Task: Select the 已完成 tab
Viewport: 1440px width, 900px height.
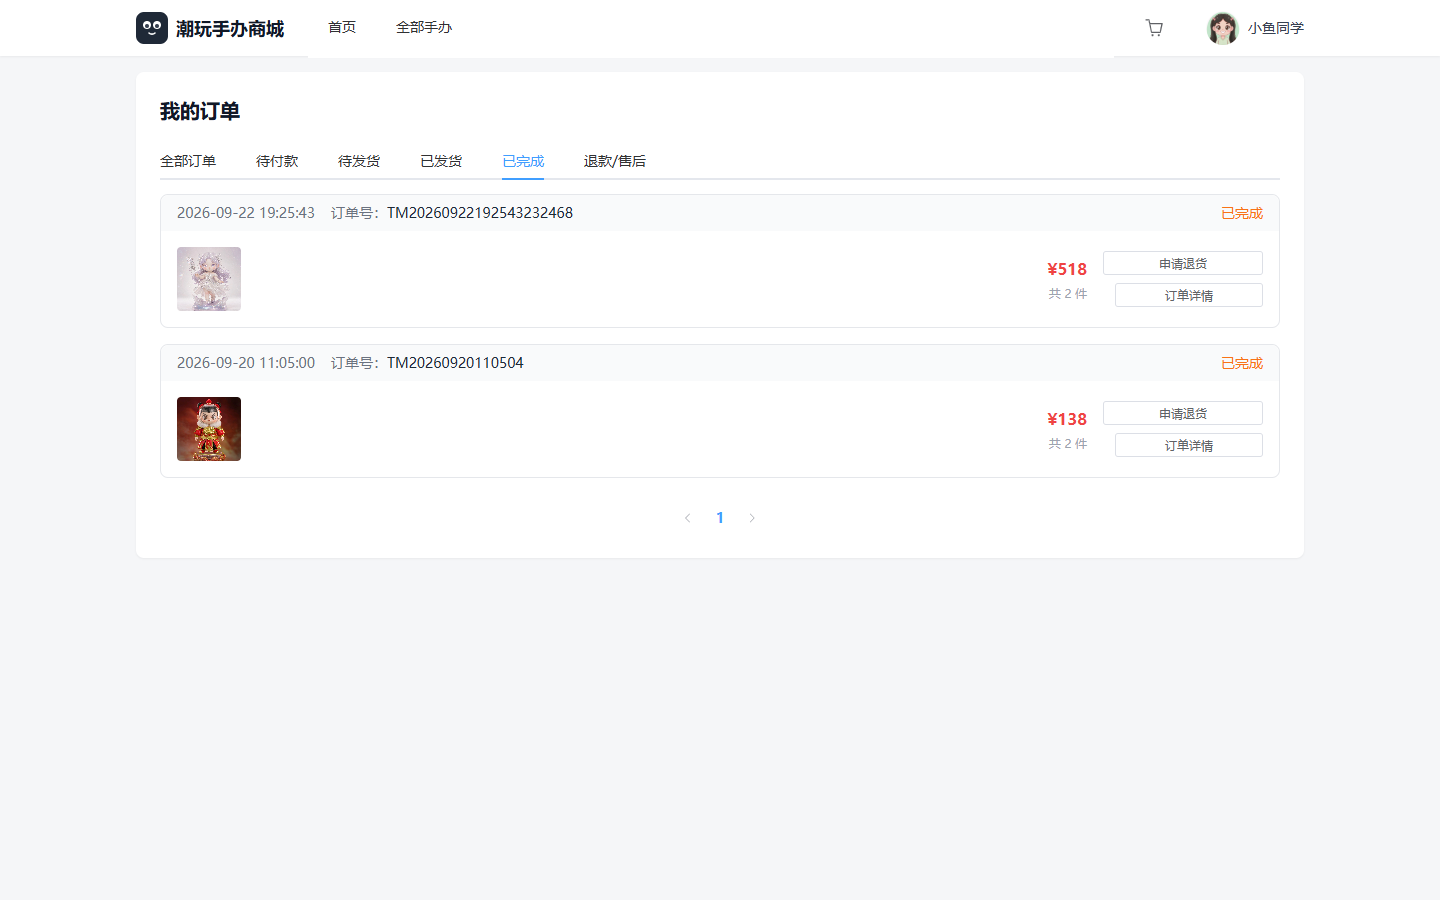Action: point(523,161)
